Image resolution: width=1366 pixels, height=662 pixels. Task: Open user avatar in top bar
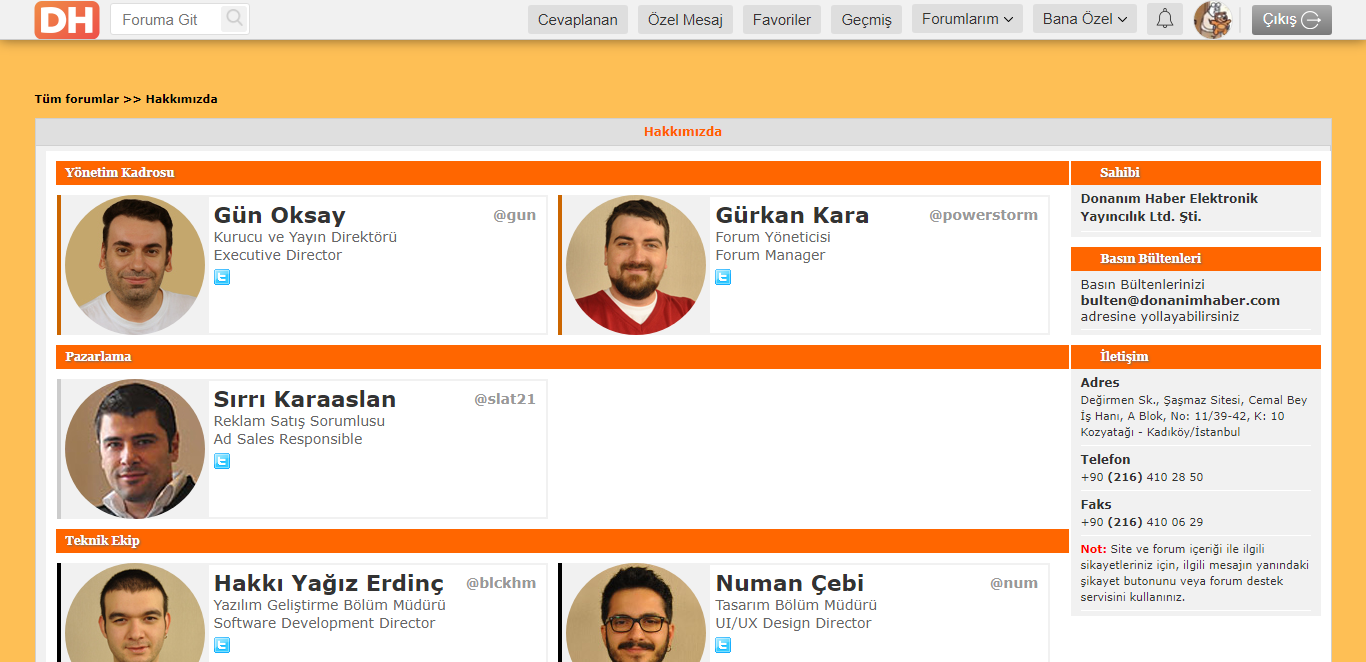click(x=1212, y=19)
